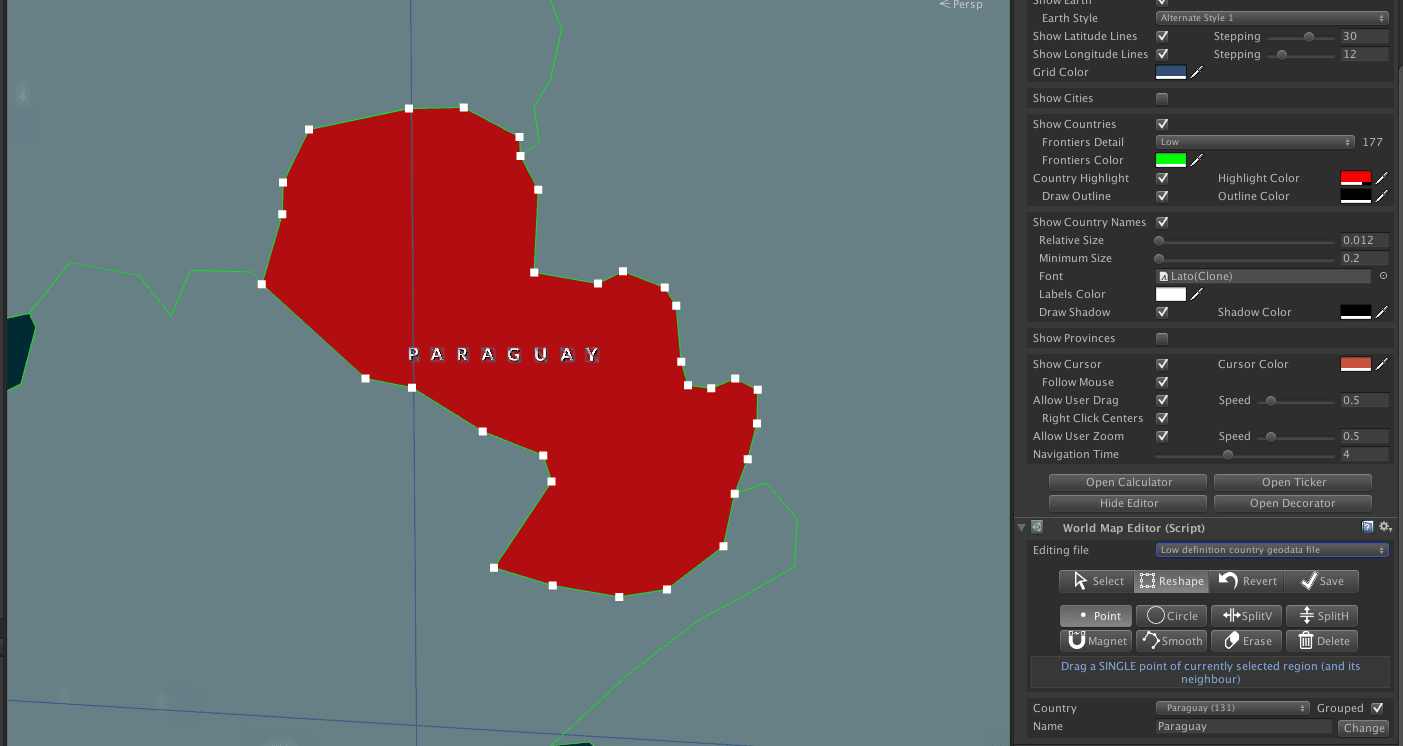Select the SplitV tool
This screenshot has width=1403, height=746.
[1247, 616]
